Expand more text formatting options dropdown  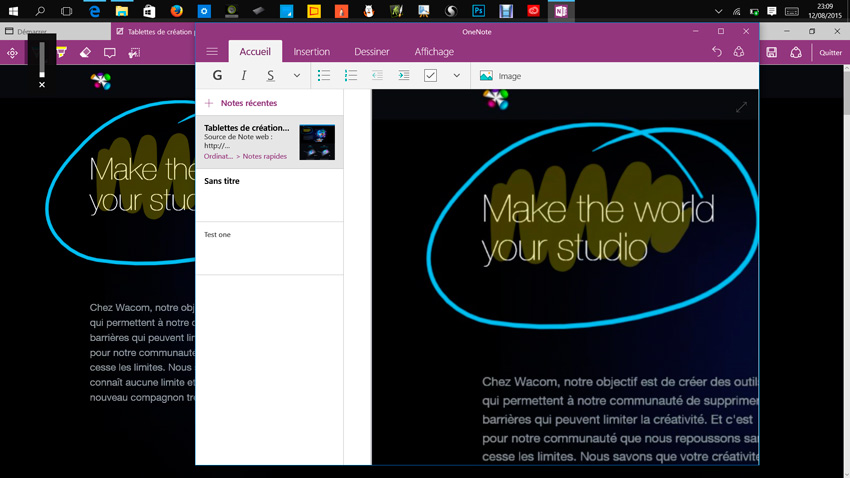click(297, 75)
